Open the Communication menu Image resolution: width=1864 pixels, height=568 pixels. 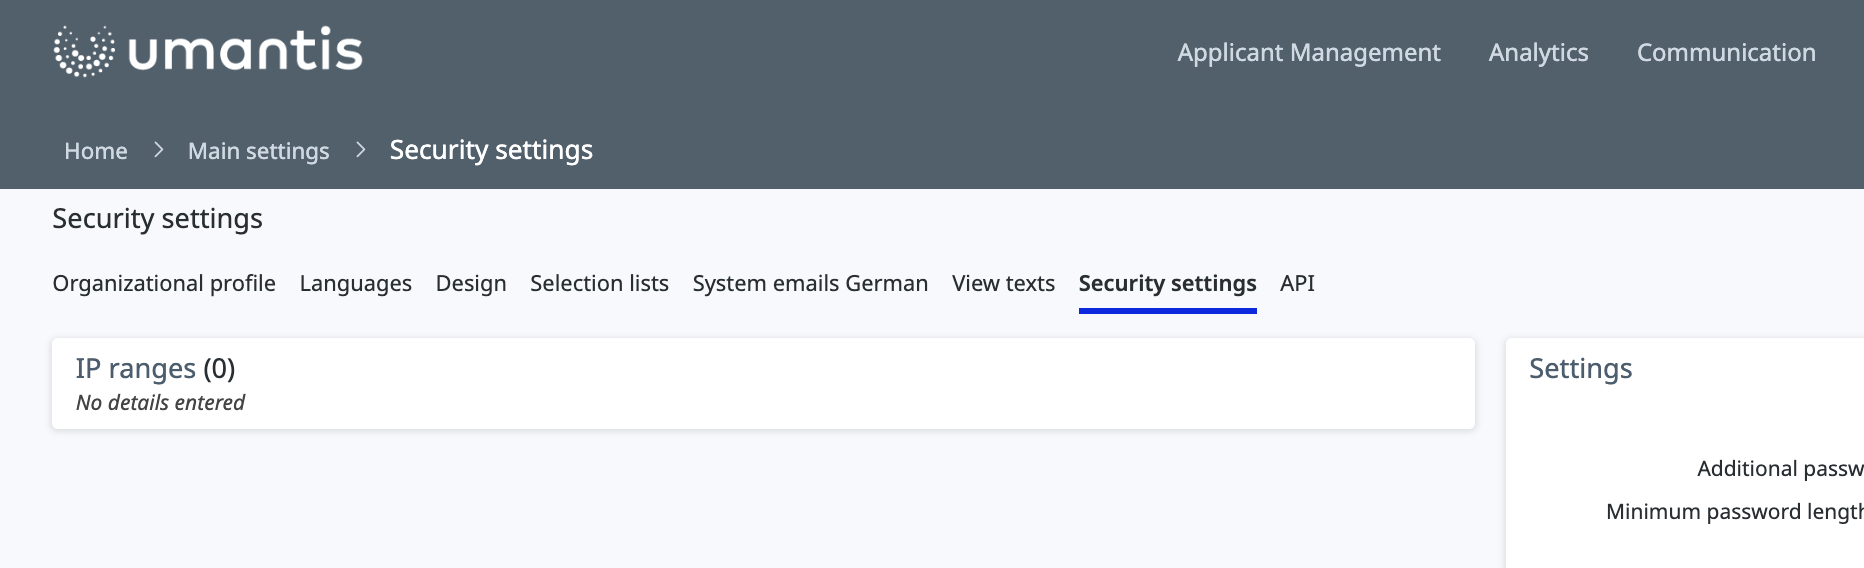(x=1725, y=52)
